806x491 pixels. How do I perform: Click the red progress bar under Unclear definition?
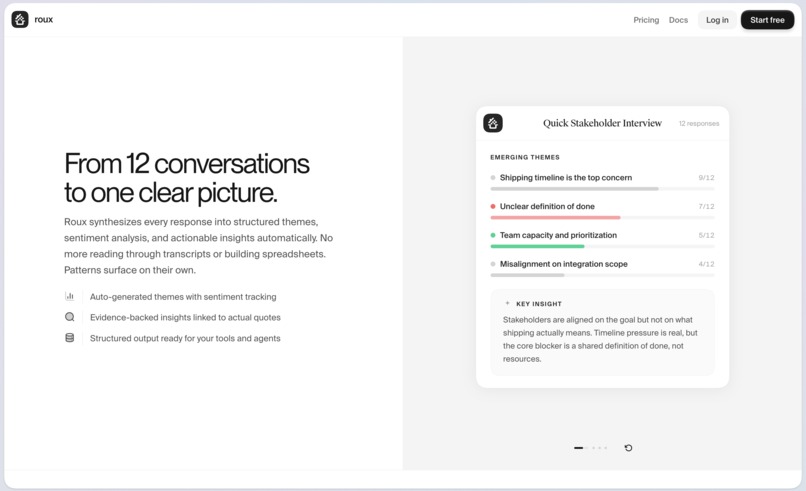point(555,217)
